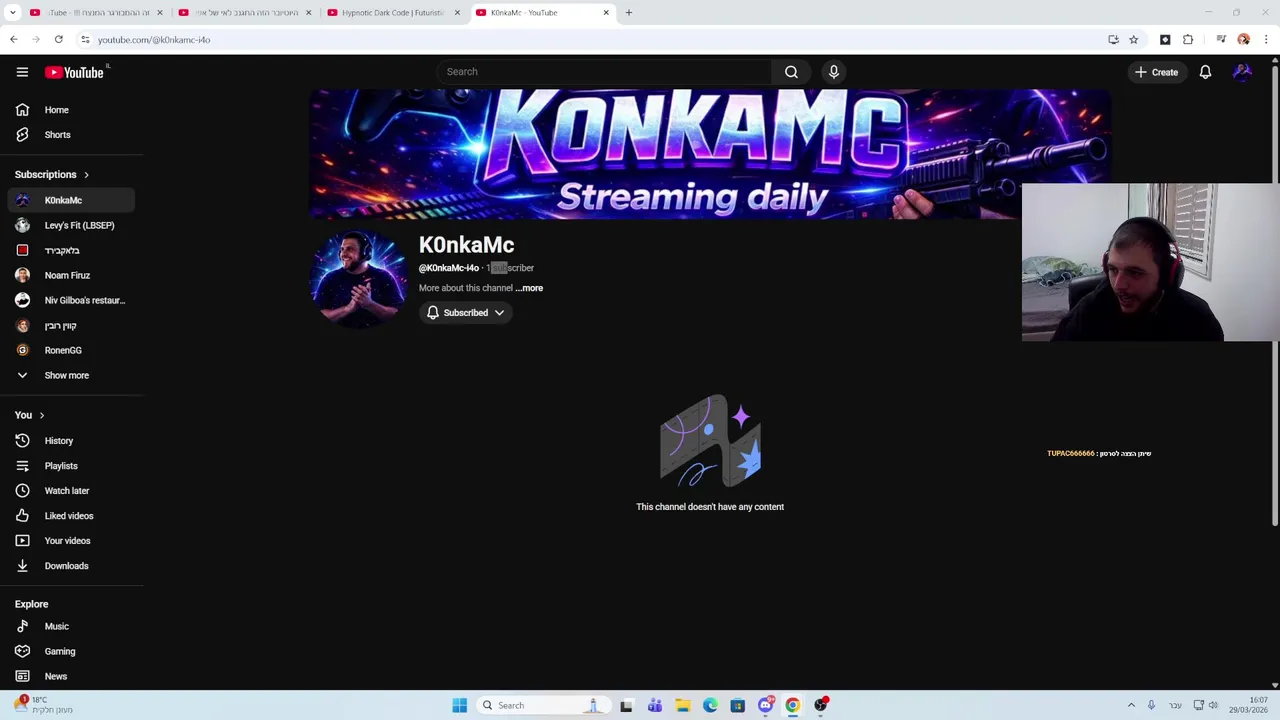Open the Chrome three-dot menu
Screen dimensions: 1280x720
click(x=1266, y=40)
